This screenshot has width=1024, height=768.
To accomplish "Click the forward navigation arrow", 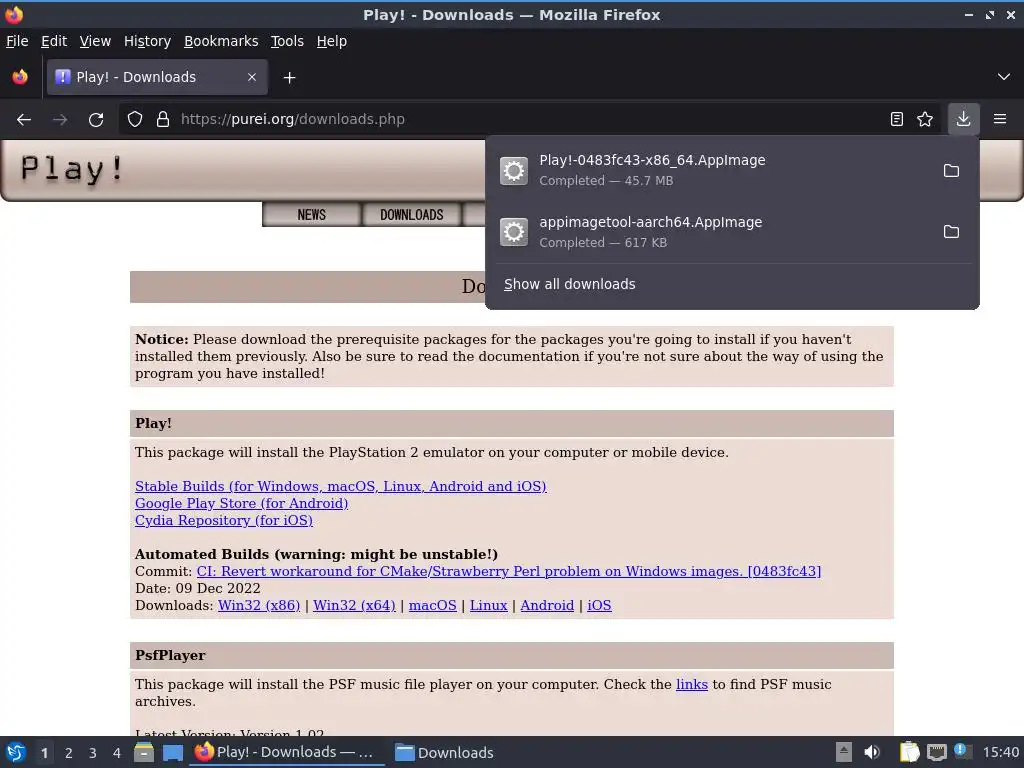I will coord(60,119).
